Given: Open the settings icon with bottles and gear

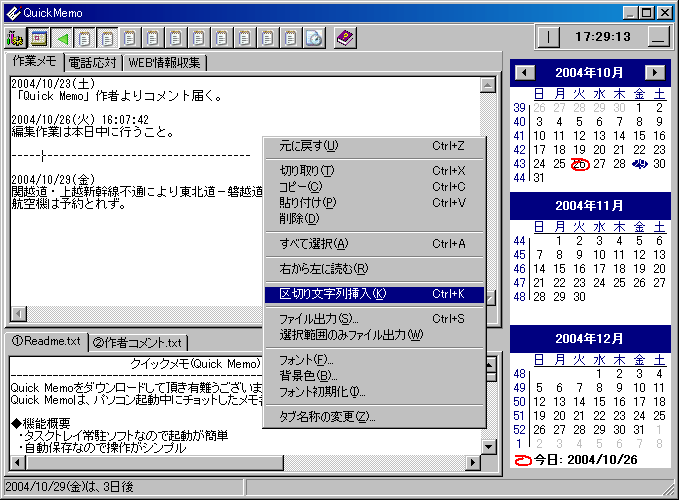Looking at the screenshot, I should point(16,39).
